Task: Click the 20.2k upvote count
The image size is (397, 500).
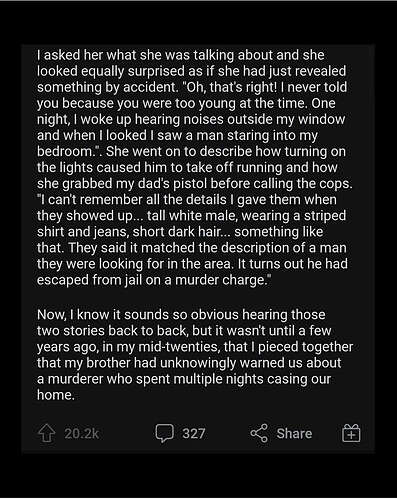Action: tap(82, 434)
